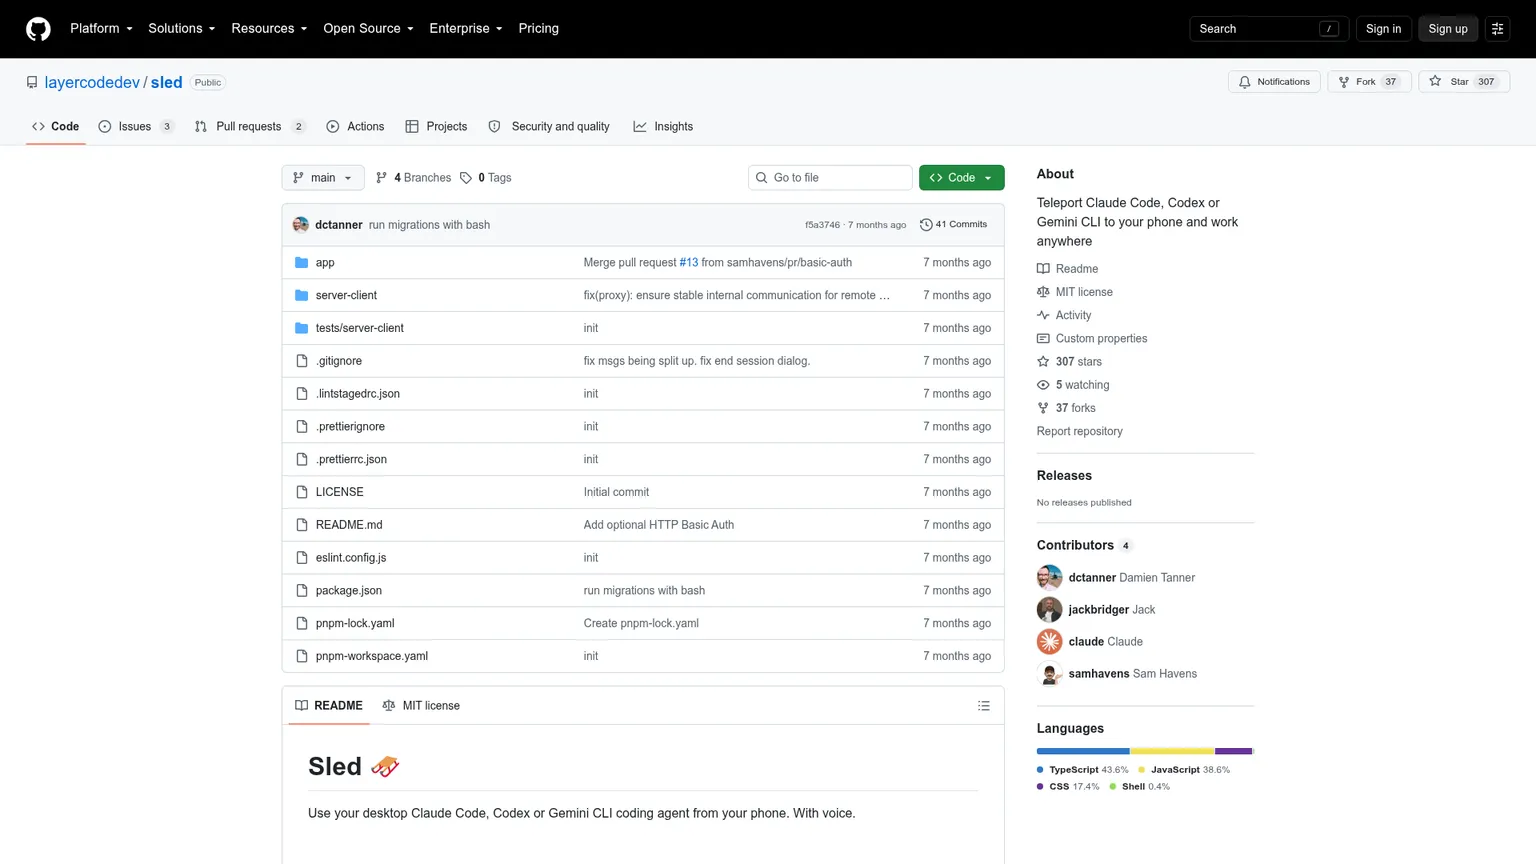The width and height of the screenshot is (1536, 864).
Task: Expand the Resources menu
Action: click(269, 29)
